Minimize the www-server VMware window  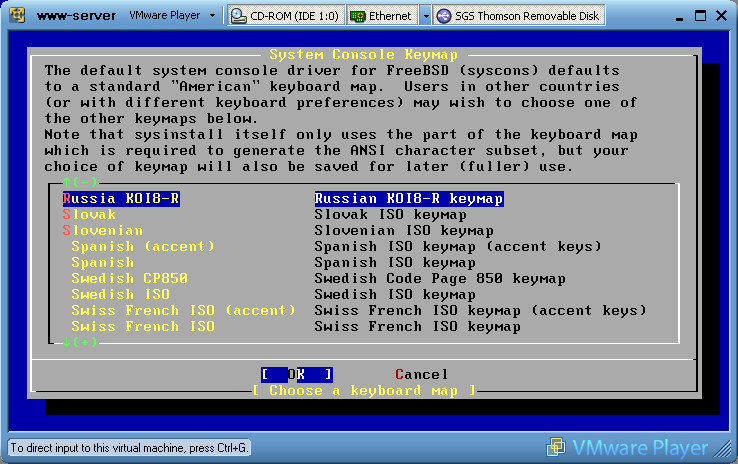pyautogui.click(x=679, y=17)
